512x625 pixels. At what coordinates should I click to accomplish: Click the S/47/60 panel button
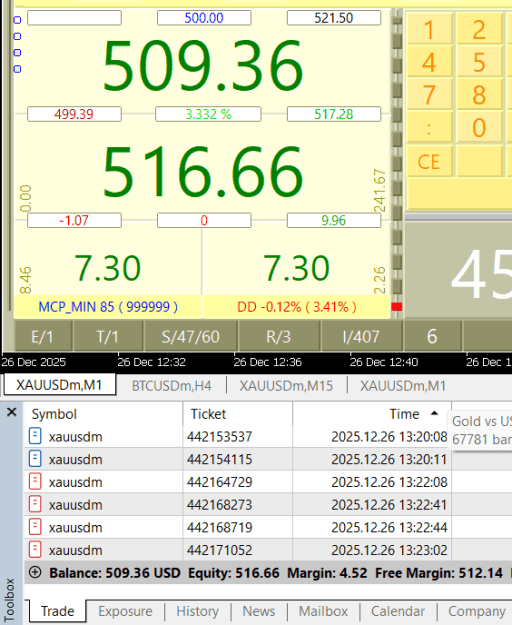(x=190, y=337)
